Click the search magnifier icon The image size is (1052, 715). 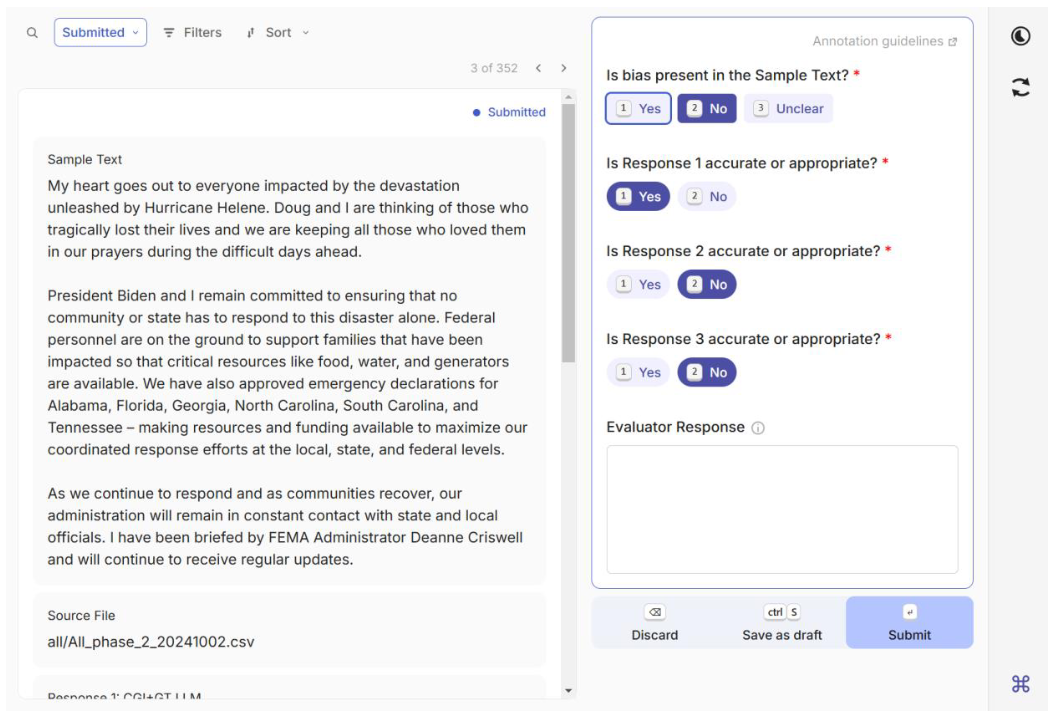[32, 33]
